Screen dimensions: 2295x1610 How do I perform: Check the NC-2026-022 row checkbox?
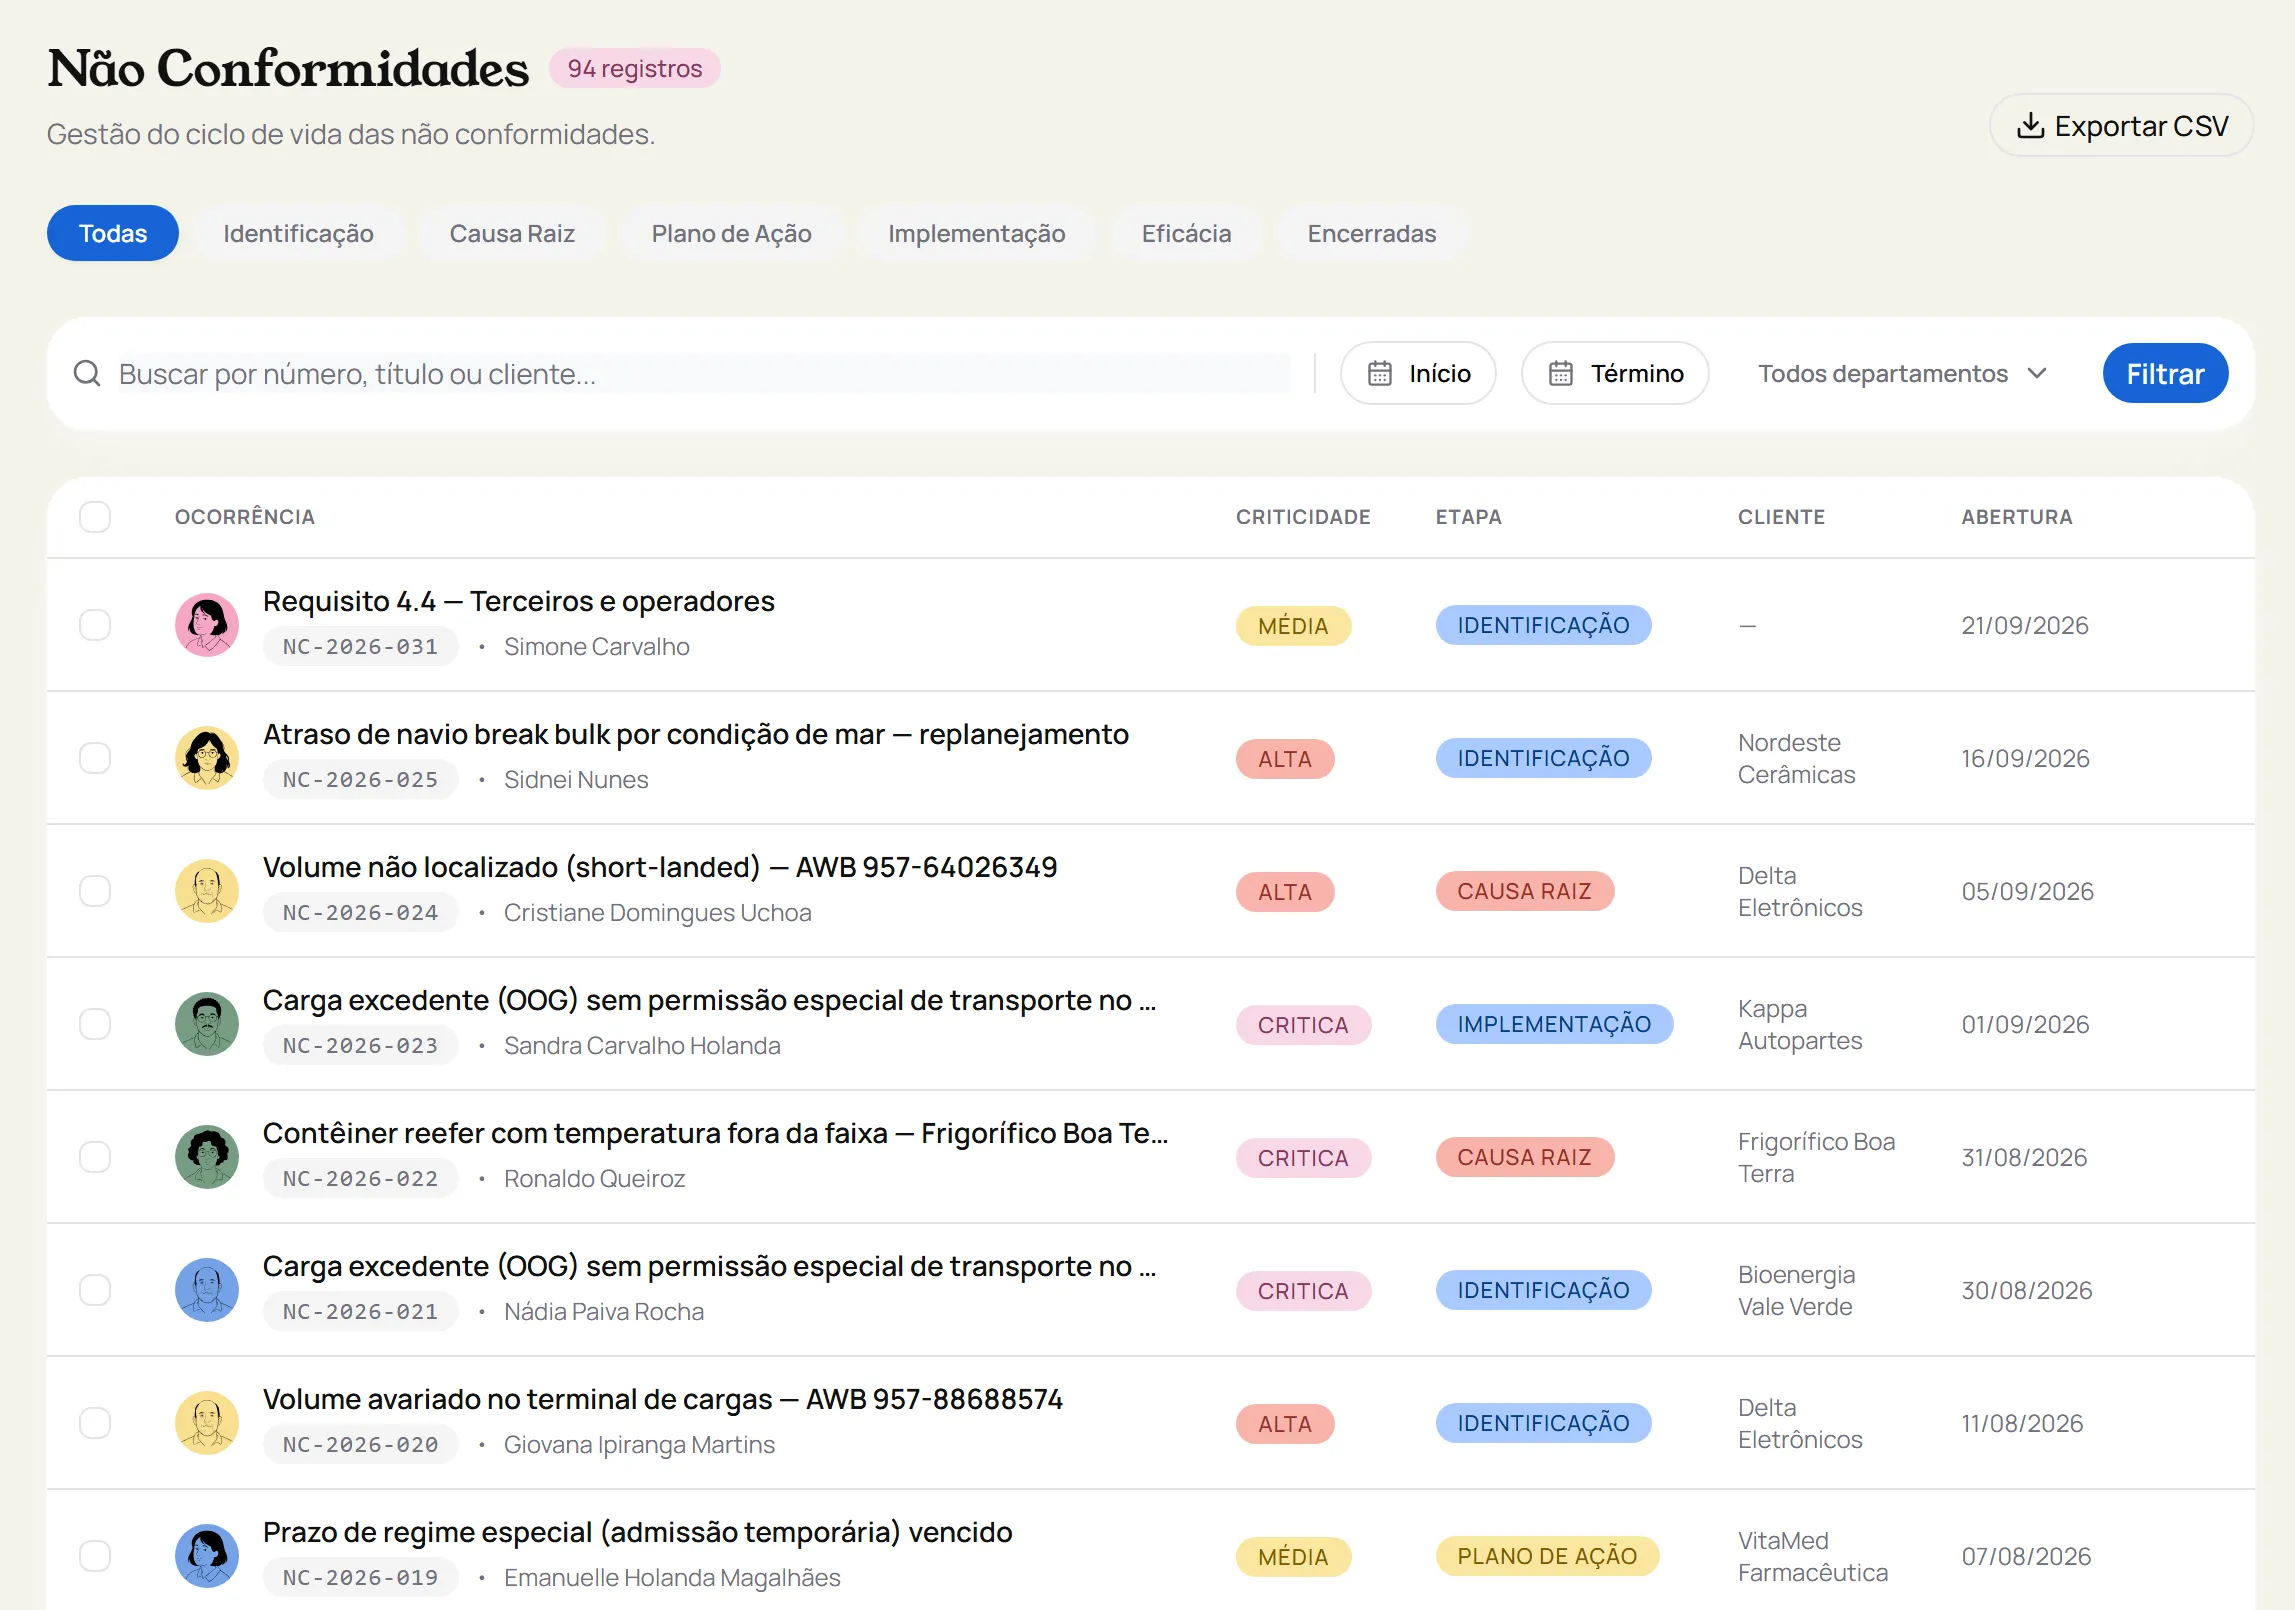[95, 1157]
